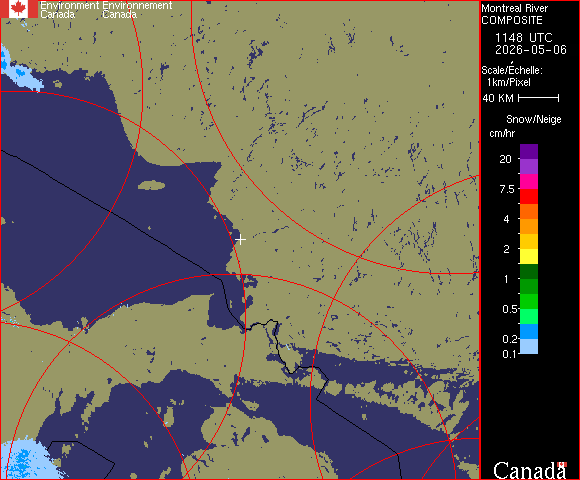Click the 40 KM scale bar
Screen dimensions: 580x480
[x=539, y=98]
